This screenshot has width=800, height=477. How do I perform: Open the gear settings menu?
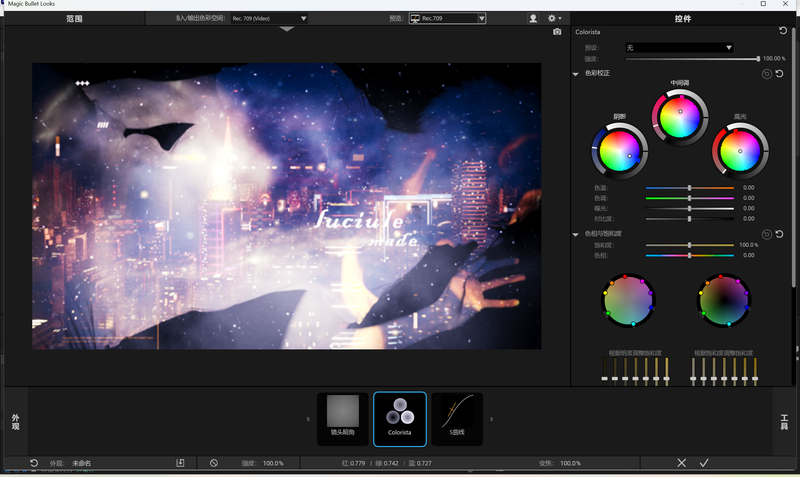pos(553,18)
